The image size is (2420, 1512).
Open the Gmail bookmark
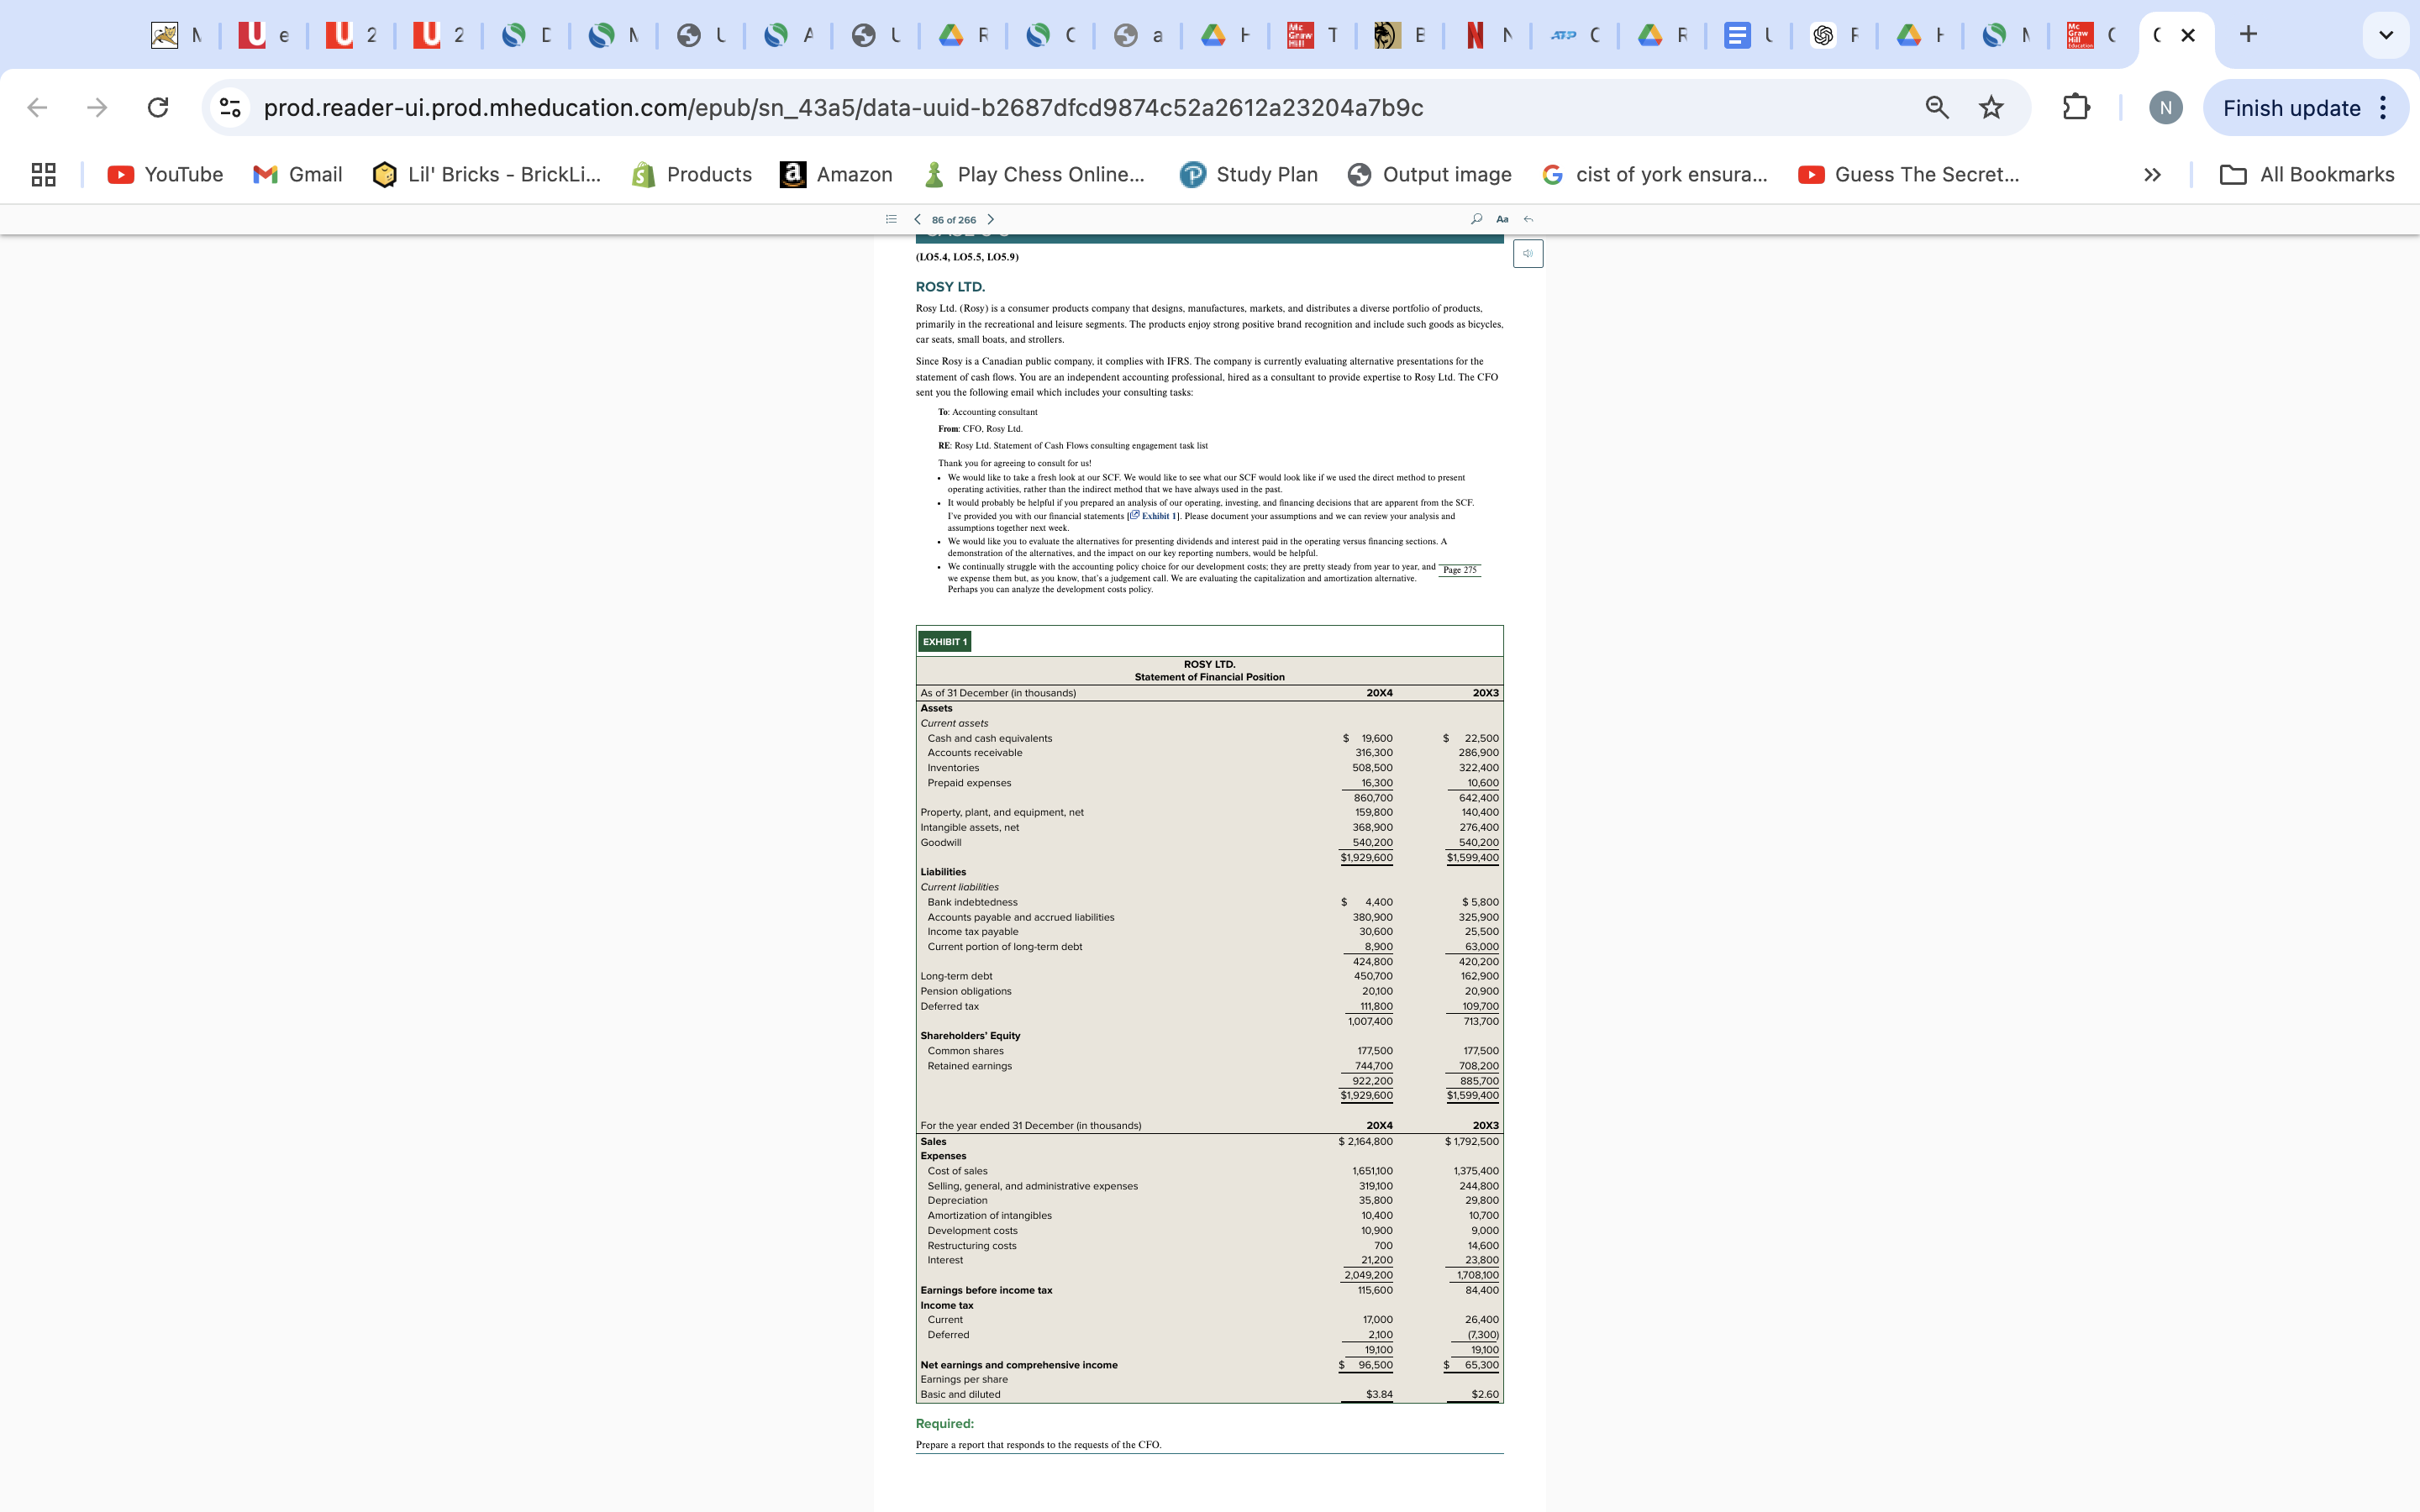tap(297, 175)
